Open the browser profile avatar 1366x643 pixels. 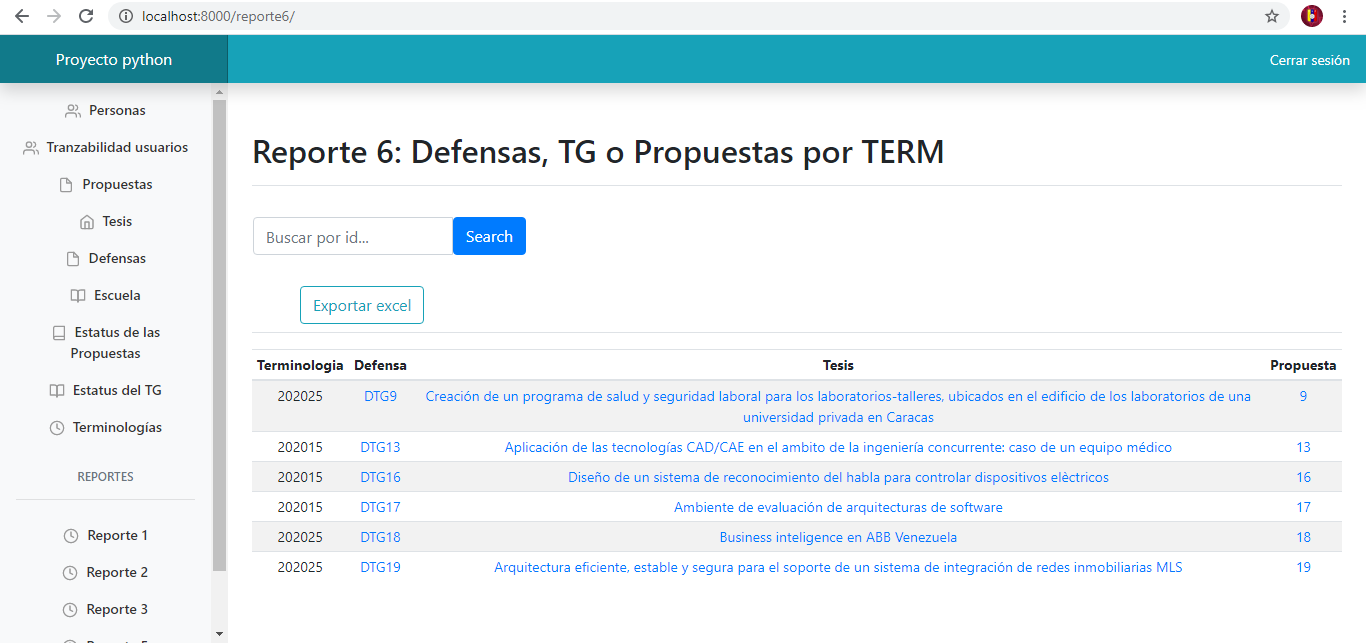[x=1312, y=16]
